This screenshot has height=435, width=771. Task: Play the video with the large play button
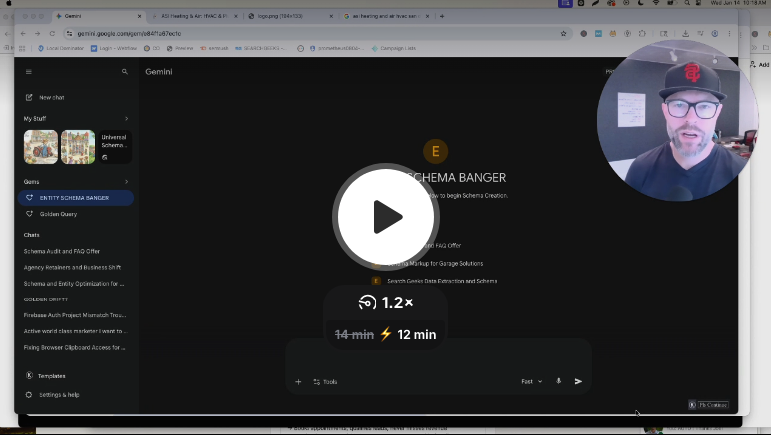pos(386,217)
